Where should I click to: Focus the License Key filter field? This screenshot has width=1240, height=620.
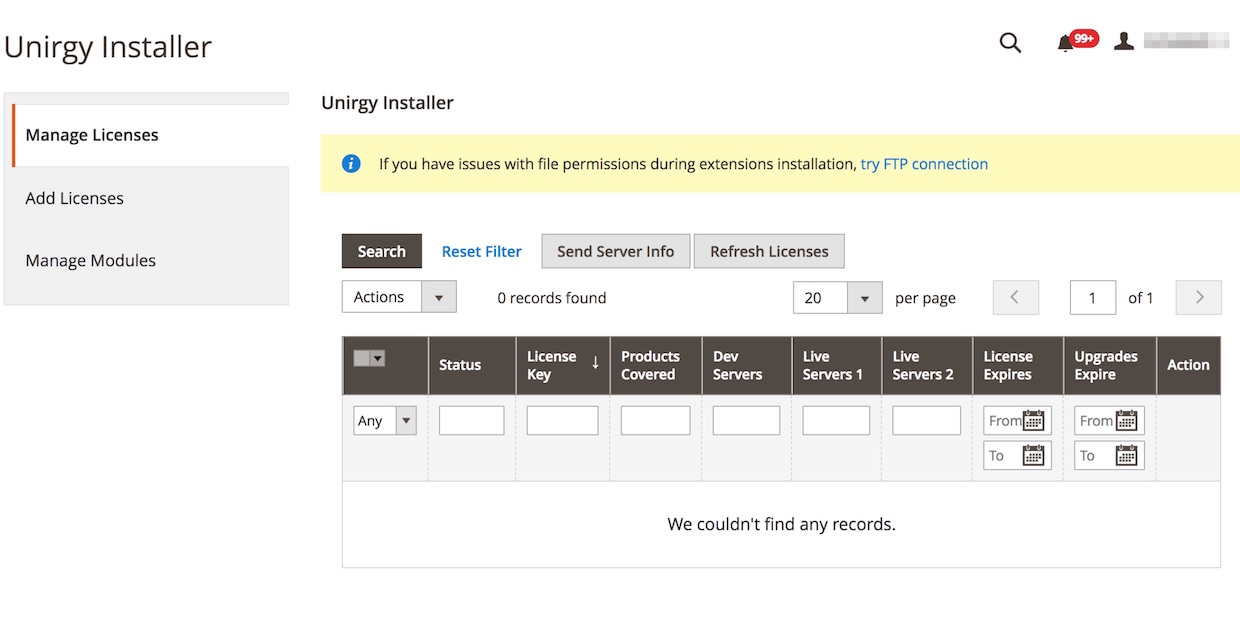(563, 420)
